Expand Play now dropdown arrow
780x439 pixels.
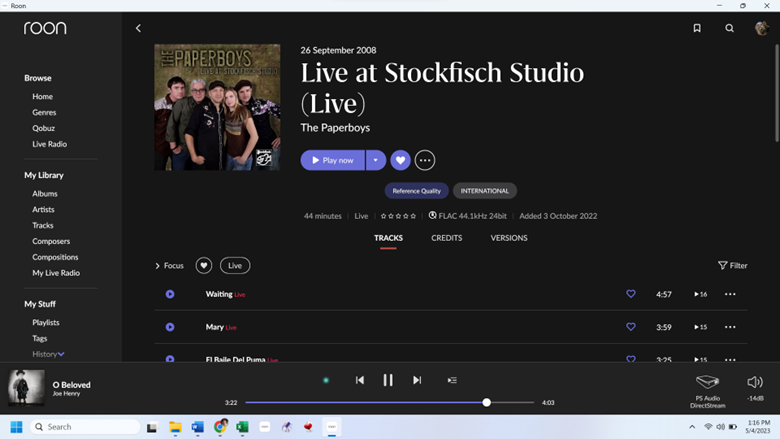coord(376,160)
